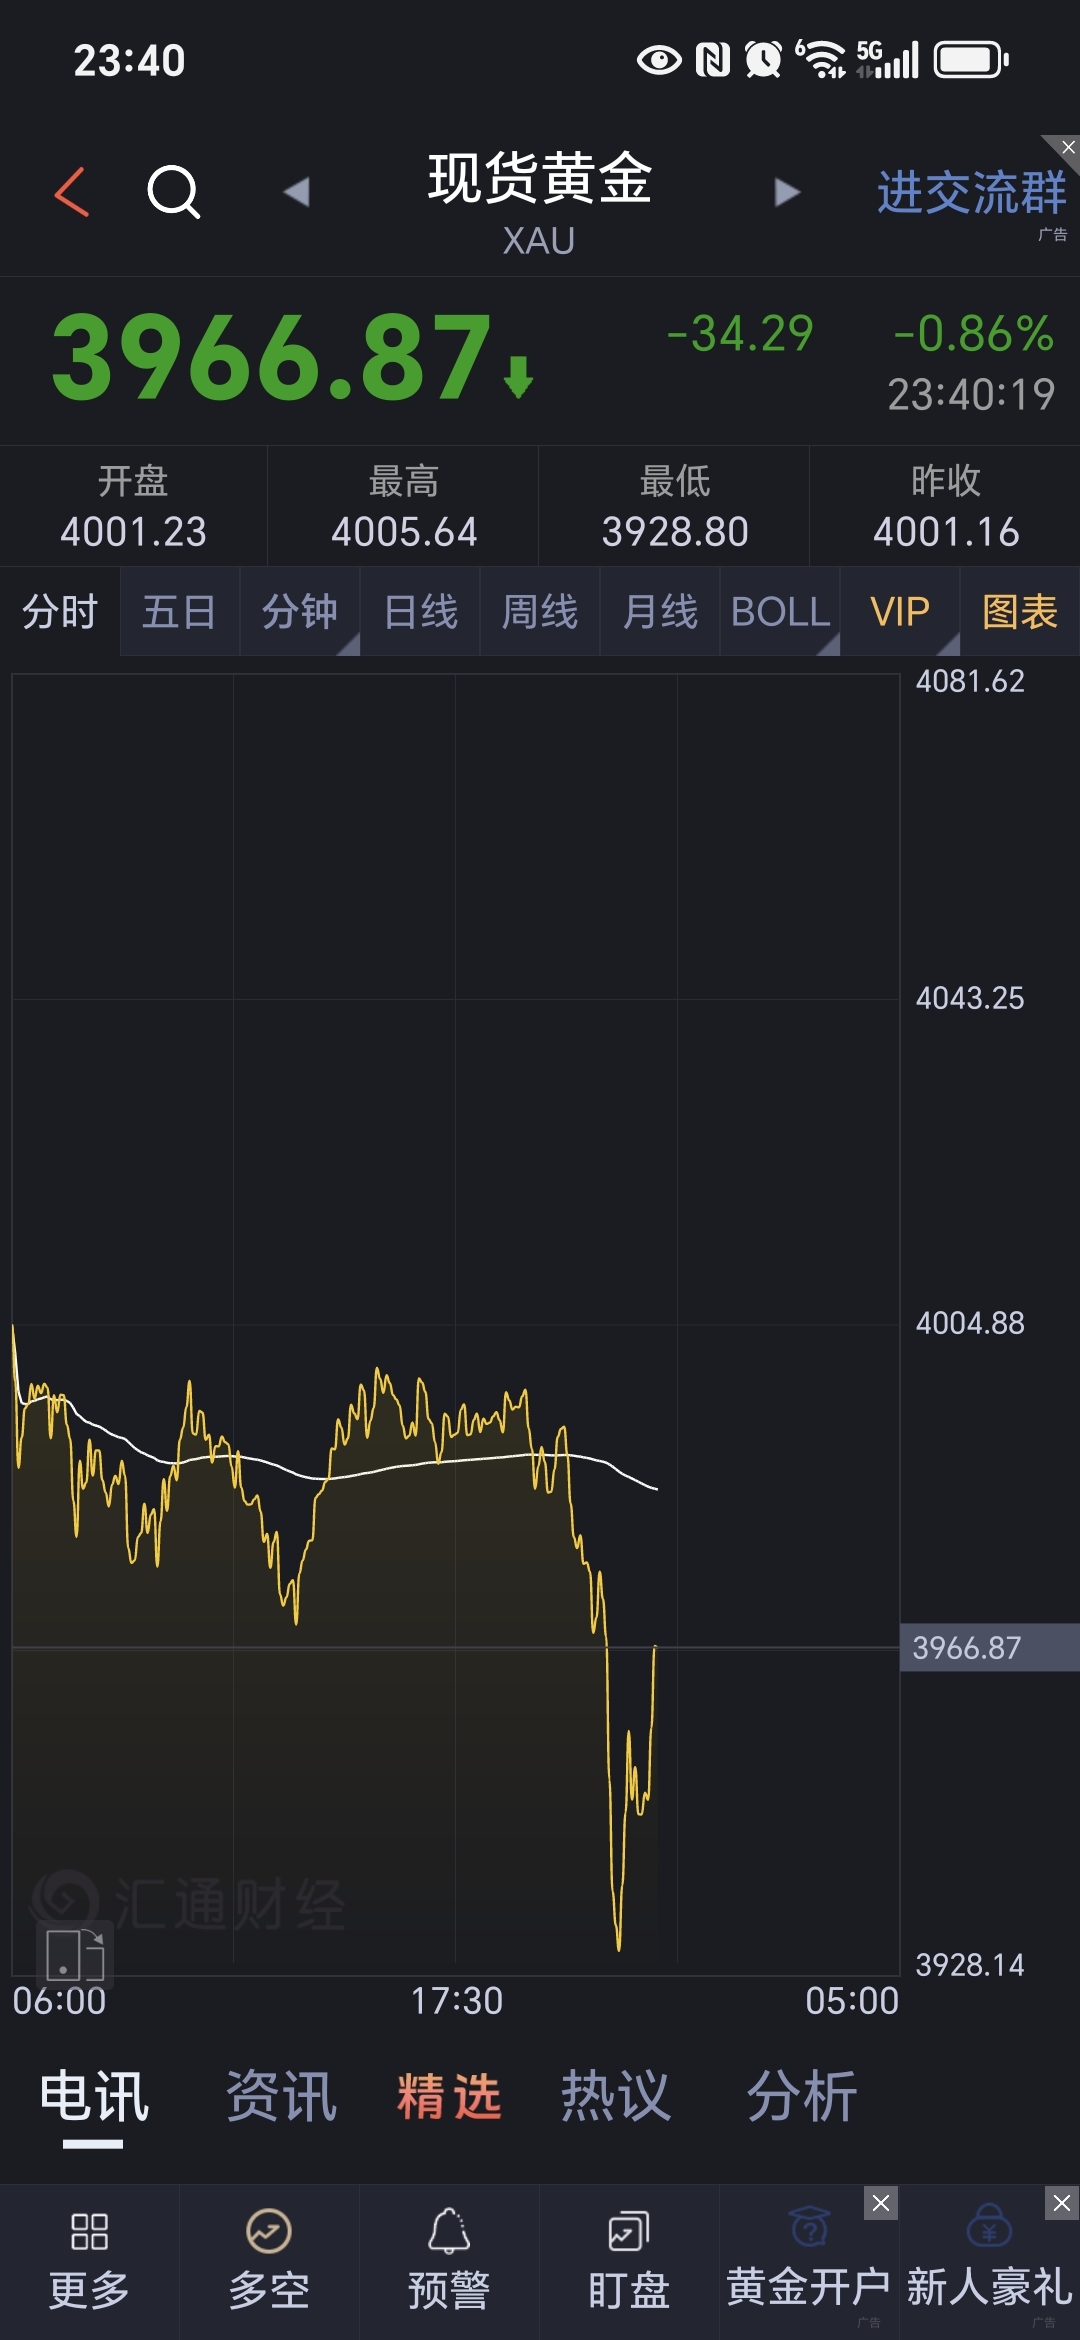
Task: Tap the battery icon in status bar
Action: pos(971,60)
